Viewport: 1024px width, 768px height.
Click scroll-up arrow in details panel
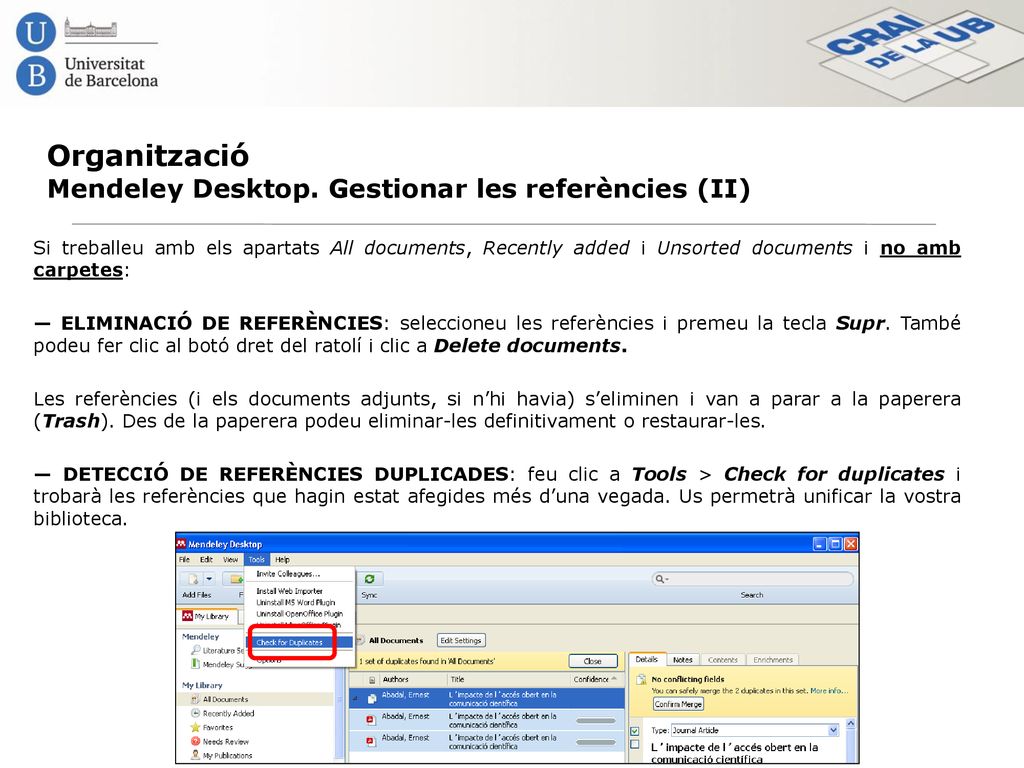(x=850, y=724)
